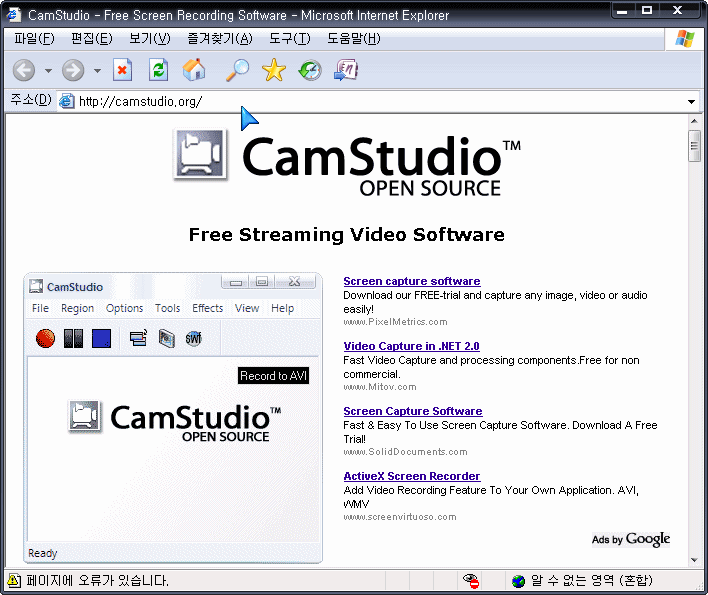
Task: Click Help in CamStudio menu
Action: pos(283,308)
